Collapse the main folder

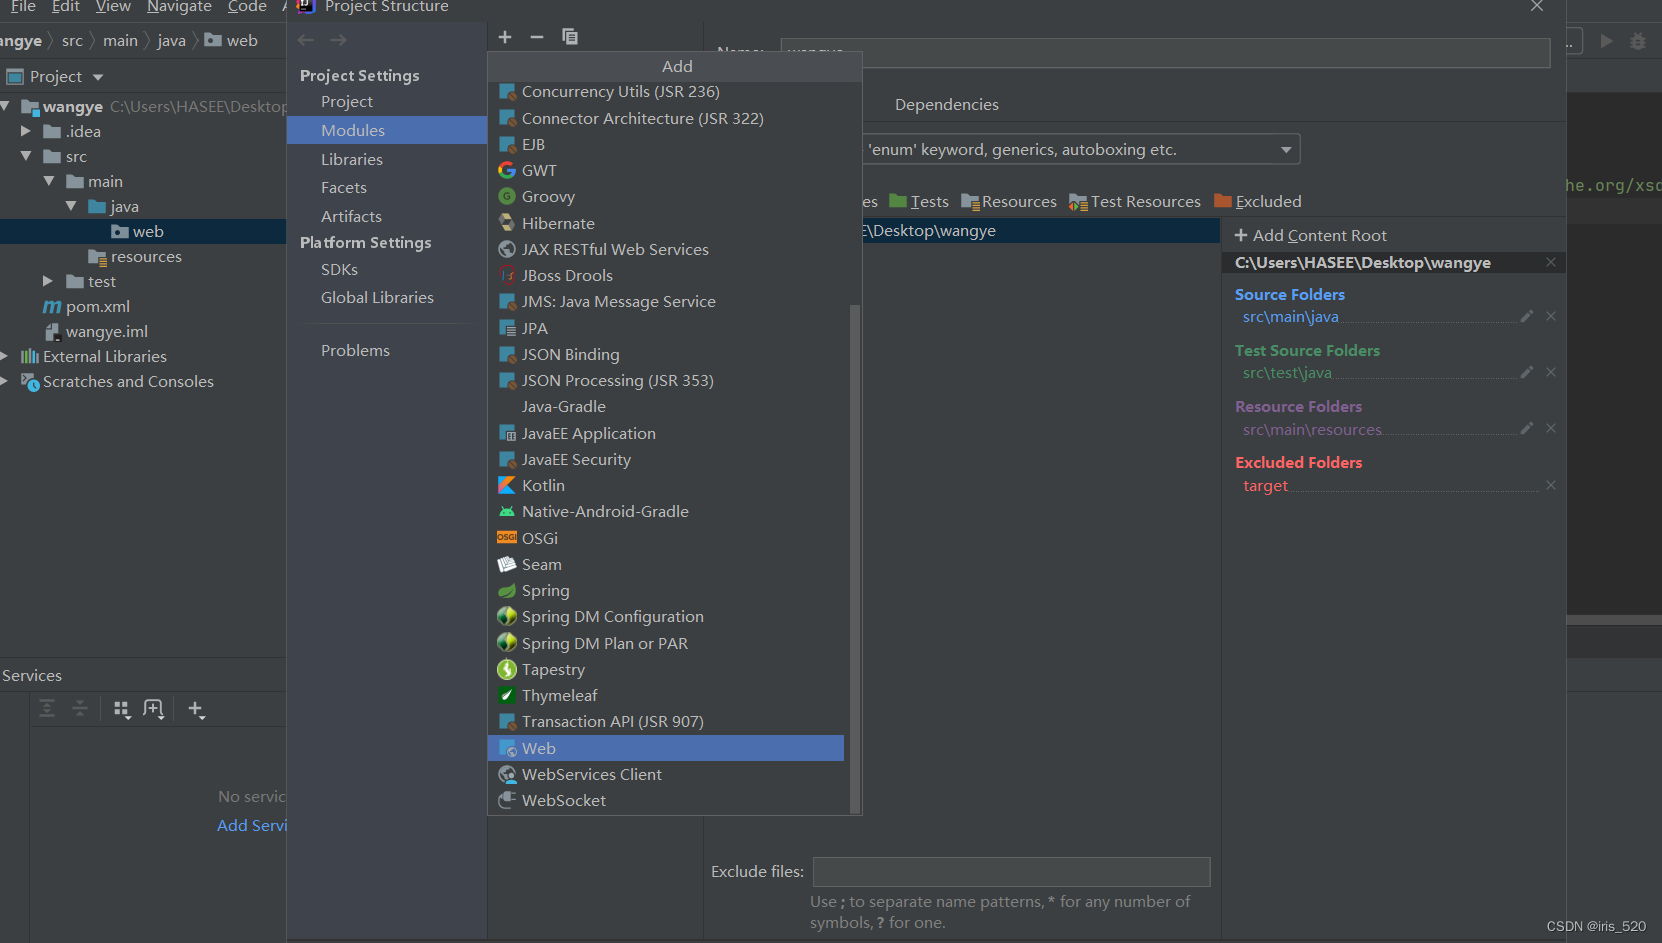48,181
